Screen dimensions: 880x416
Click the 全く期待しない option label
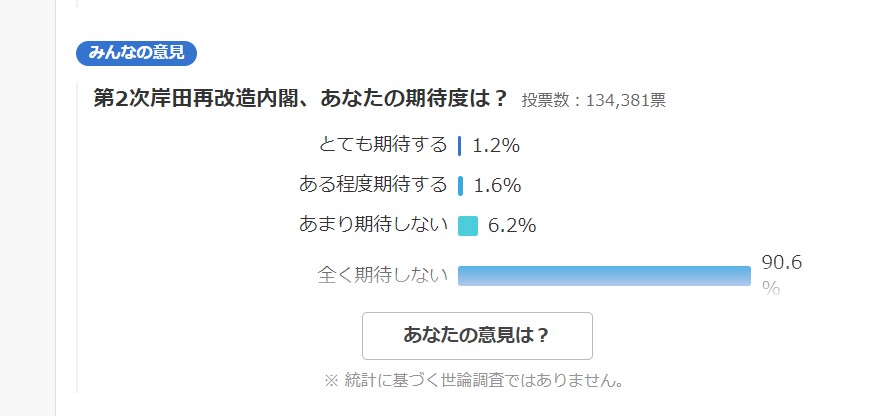(x=383, y=276)
